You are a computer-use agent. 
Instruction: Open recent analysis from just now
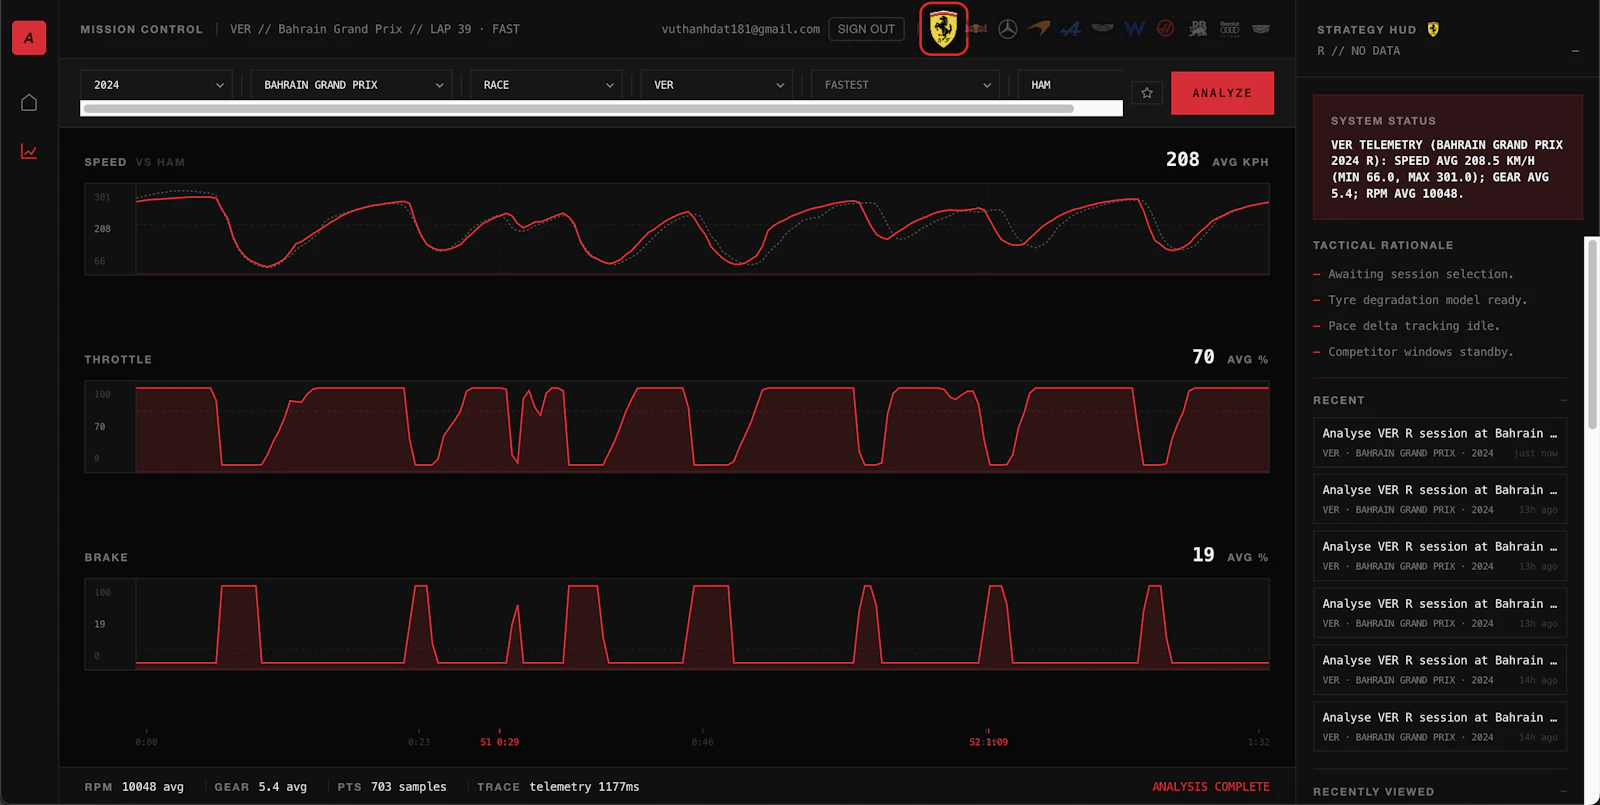[1440, 442]
